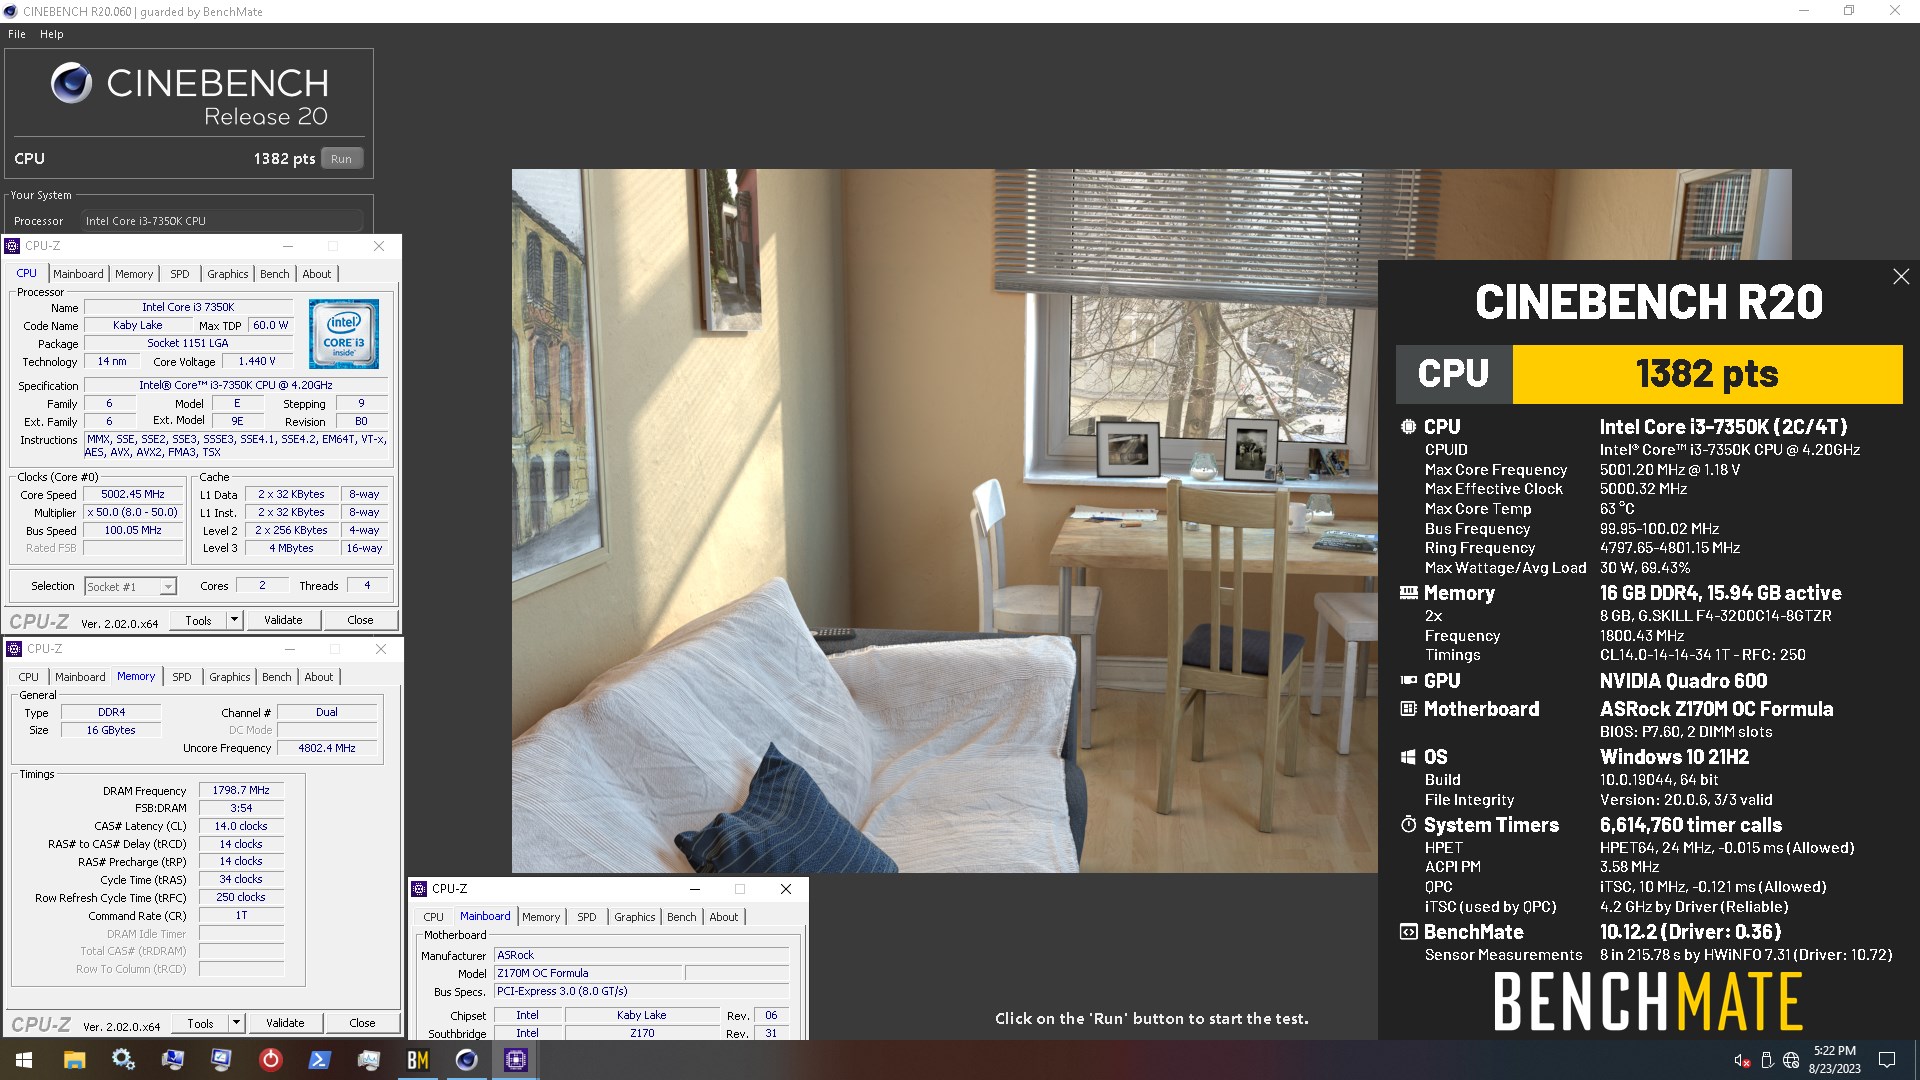This screenshot has width=1920, height=1080.
Task: Open the second monitor tool icon in taskbar
Action: (221, 1060)
